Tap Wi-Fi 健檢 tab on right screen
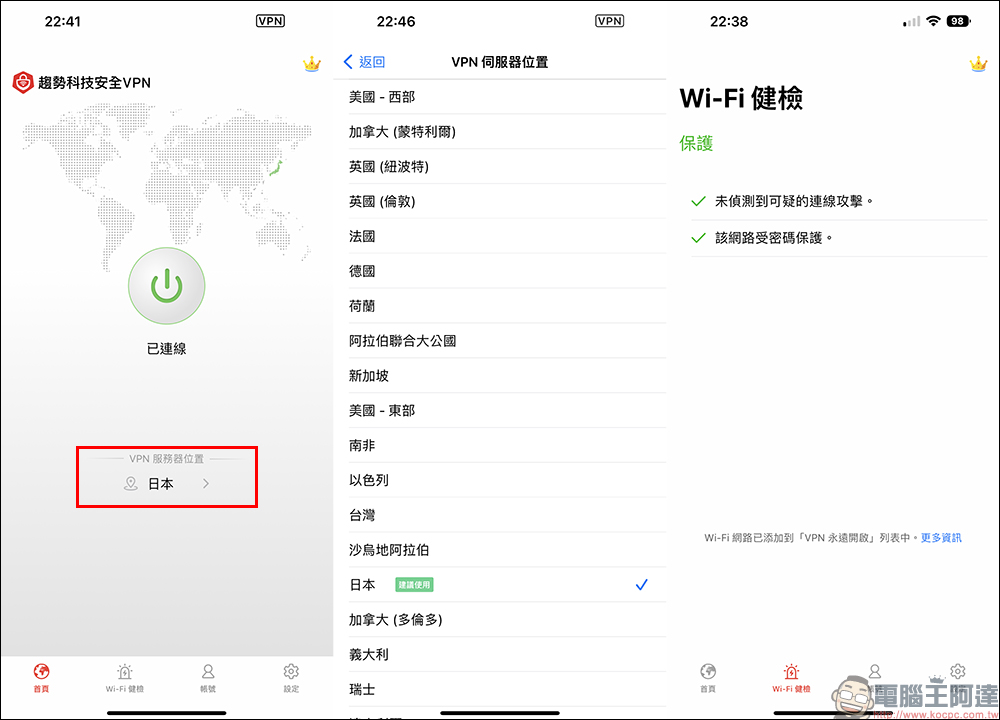This screenshot has width=1000, height=720. point(791,678)
